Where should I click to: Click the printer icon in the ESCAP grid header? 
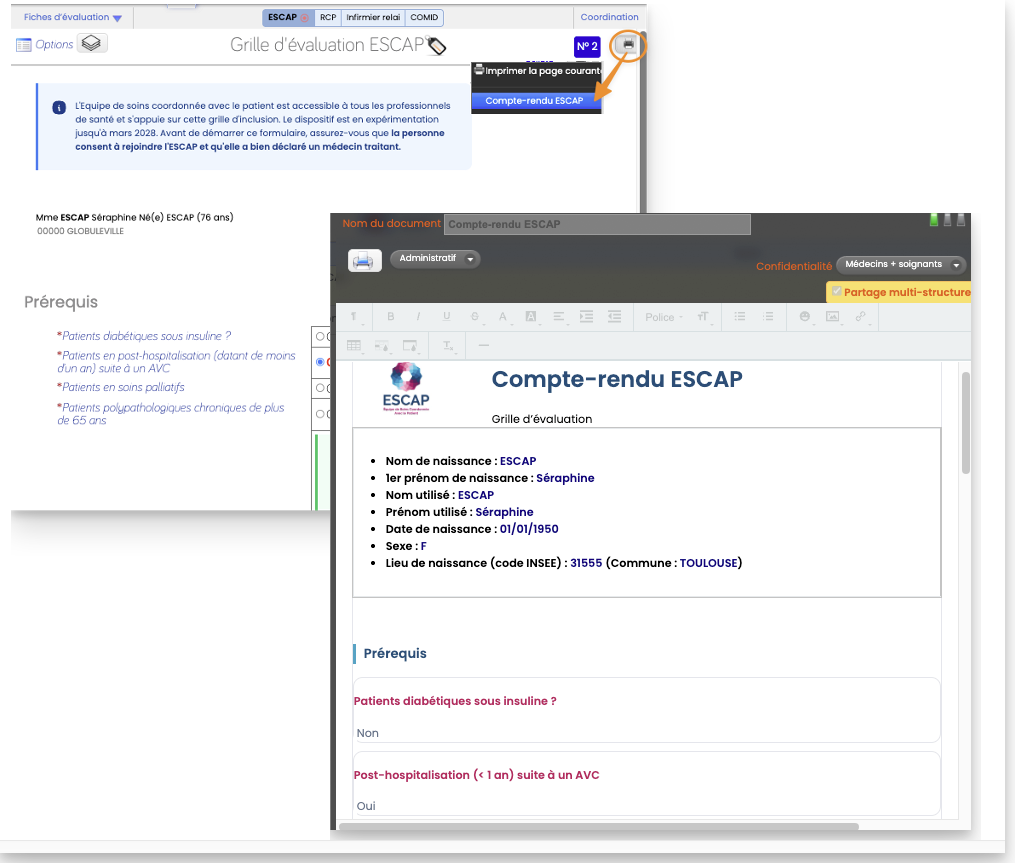point(628,45)
